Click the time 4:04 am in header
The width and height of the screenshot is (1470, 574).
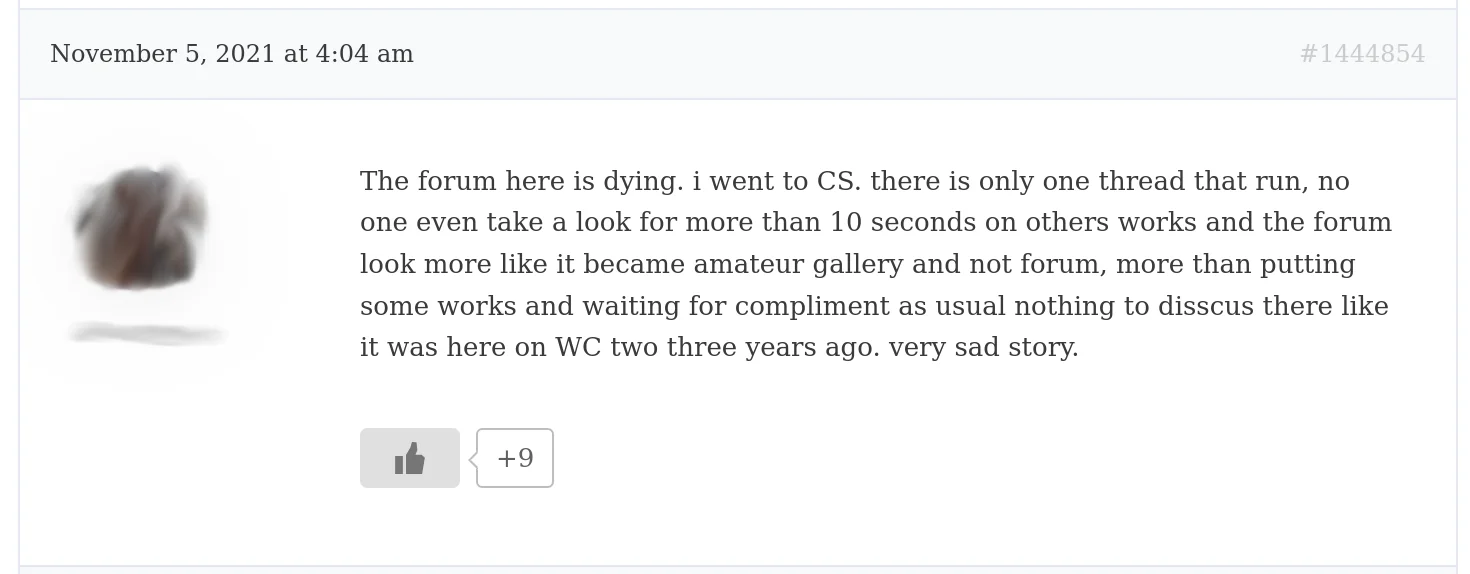[364, 54]
